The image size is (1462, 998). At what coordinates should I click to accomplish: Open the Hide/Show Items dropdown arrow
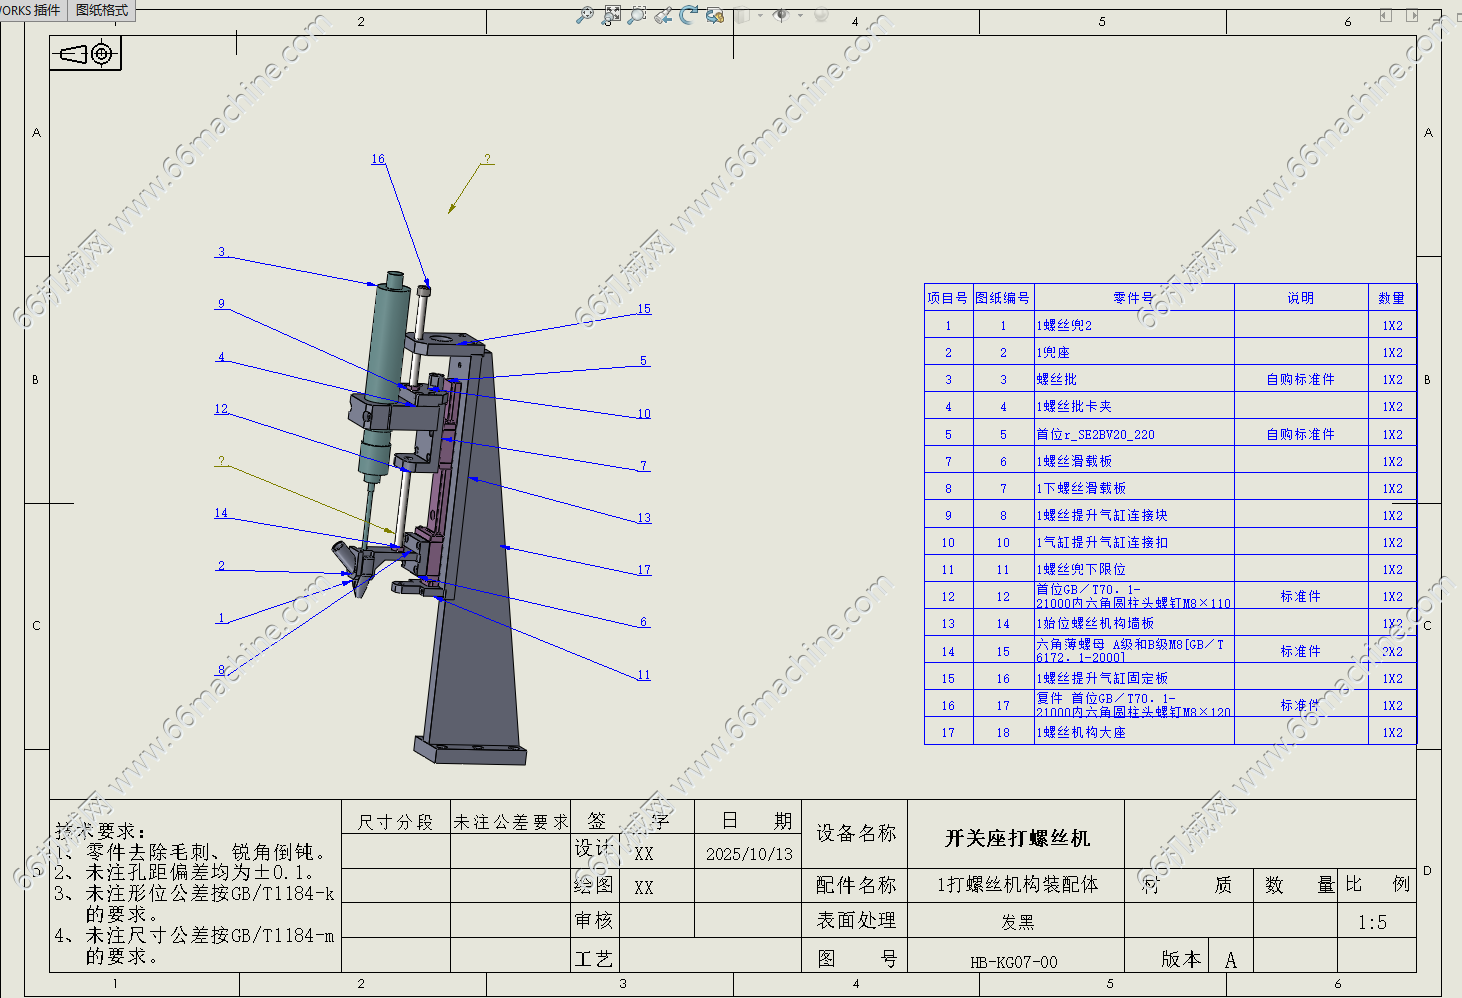point(800,15)
